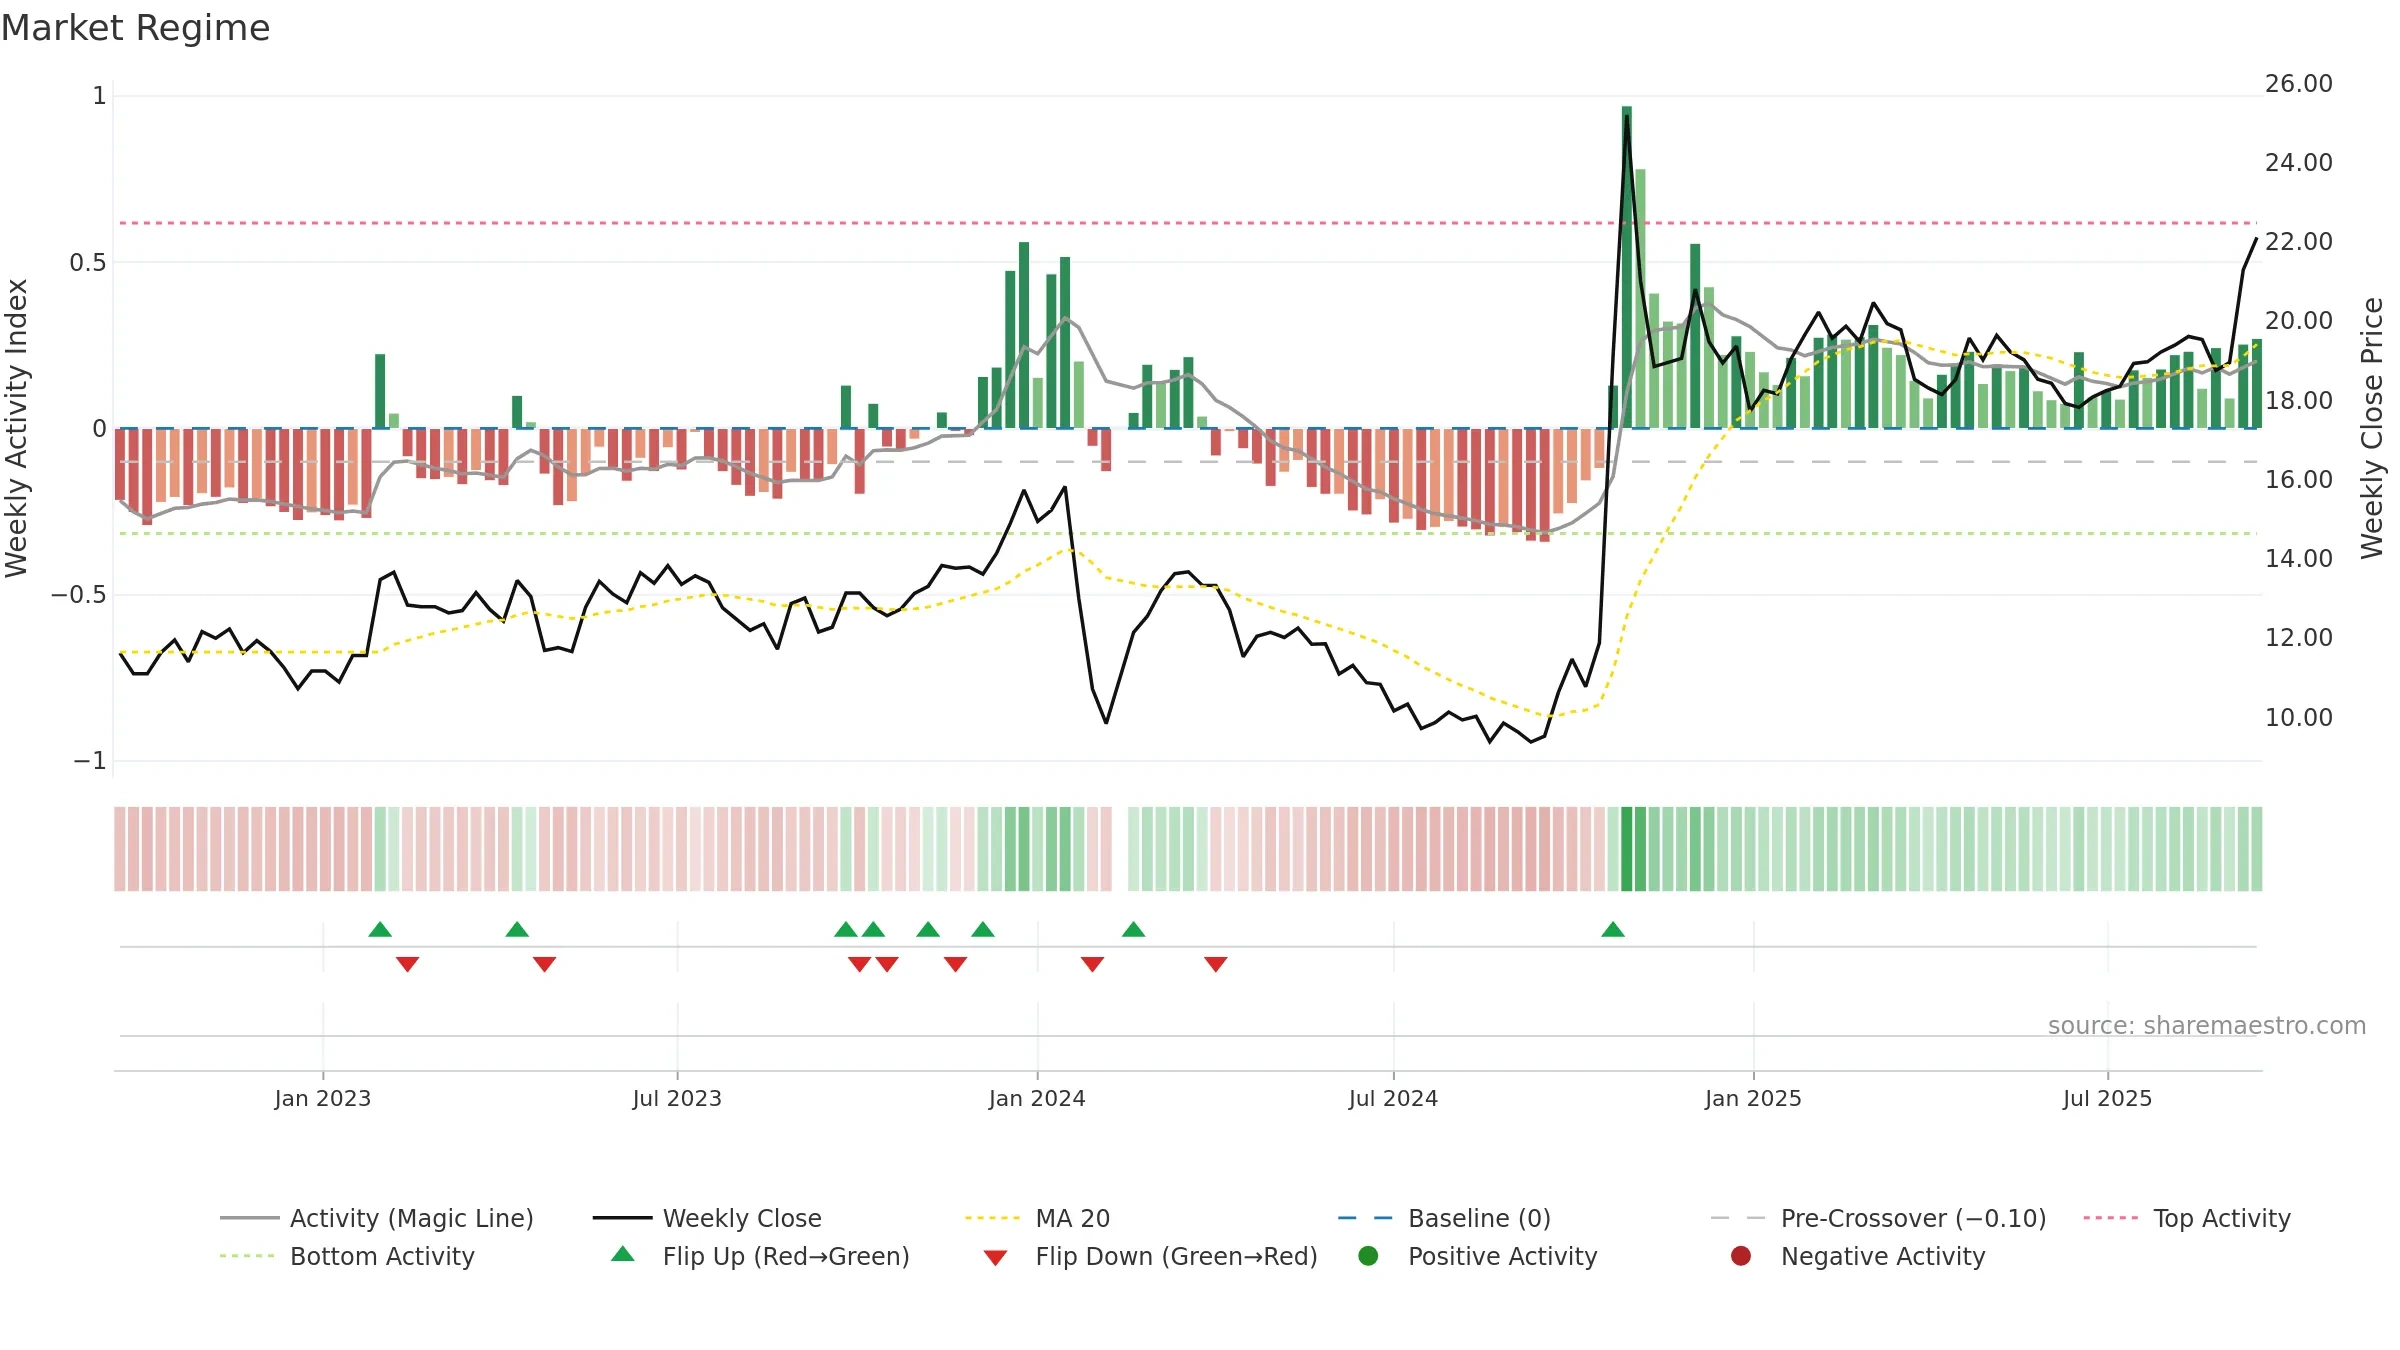The height and width of the screenshot is (1350, 2400).
Task: Click the Market Regime chart title
Action: tap(135, 28)
